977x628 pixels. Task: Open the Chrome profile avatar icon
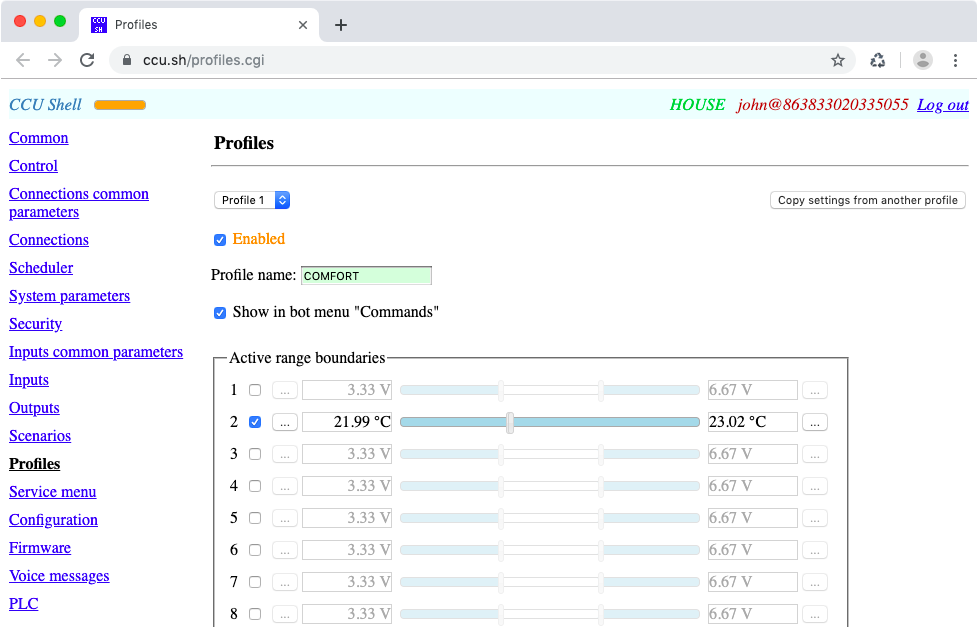[922, 60]
